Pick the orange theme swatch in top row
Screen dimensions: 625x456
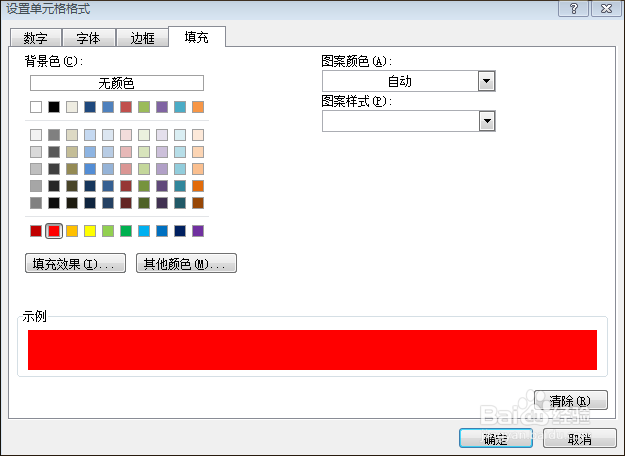[198, 107]
